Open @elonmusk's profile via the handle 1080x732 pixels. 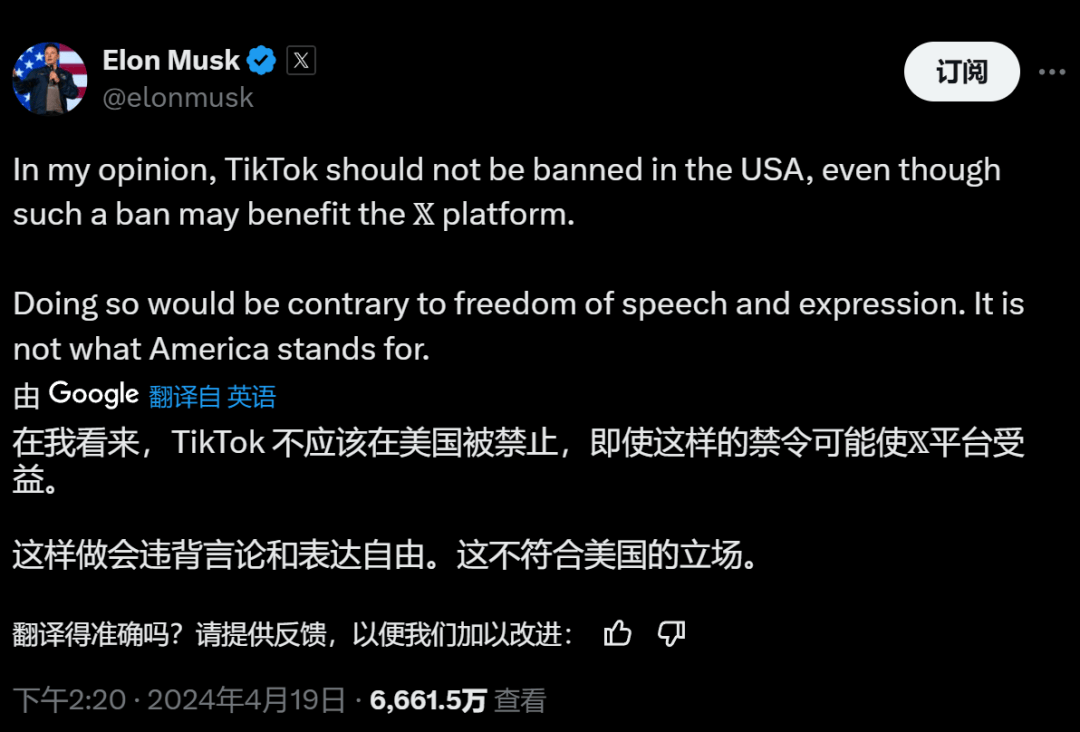tap(179, 97)
